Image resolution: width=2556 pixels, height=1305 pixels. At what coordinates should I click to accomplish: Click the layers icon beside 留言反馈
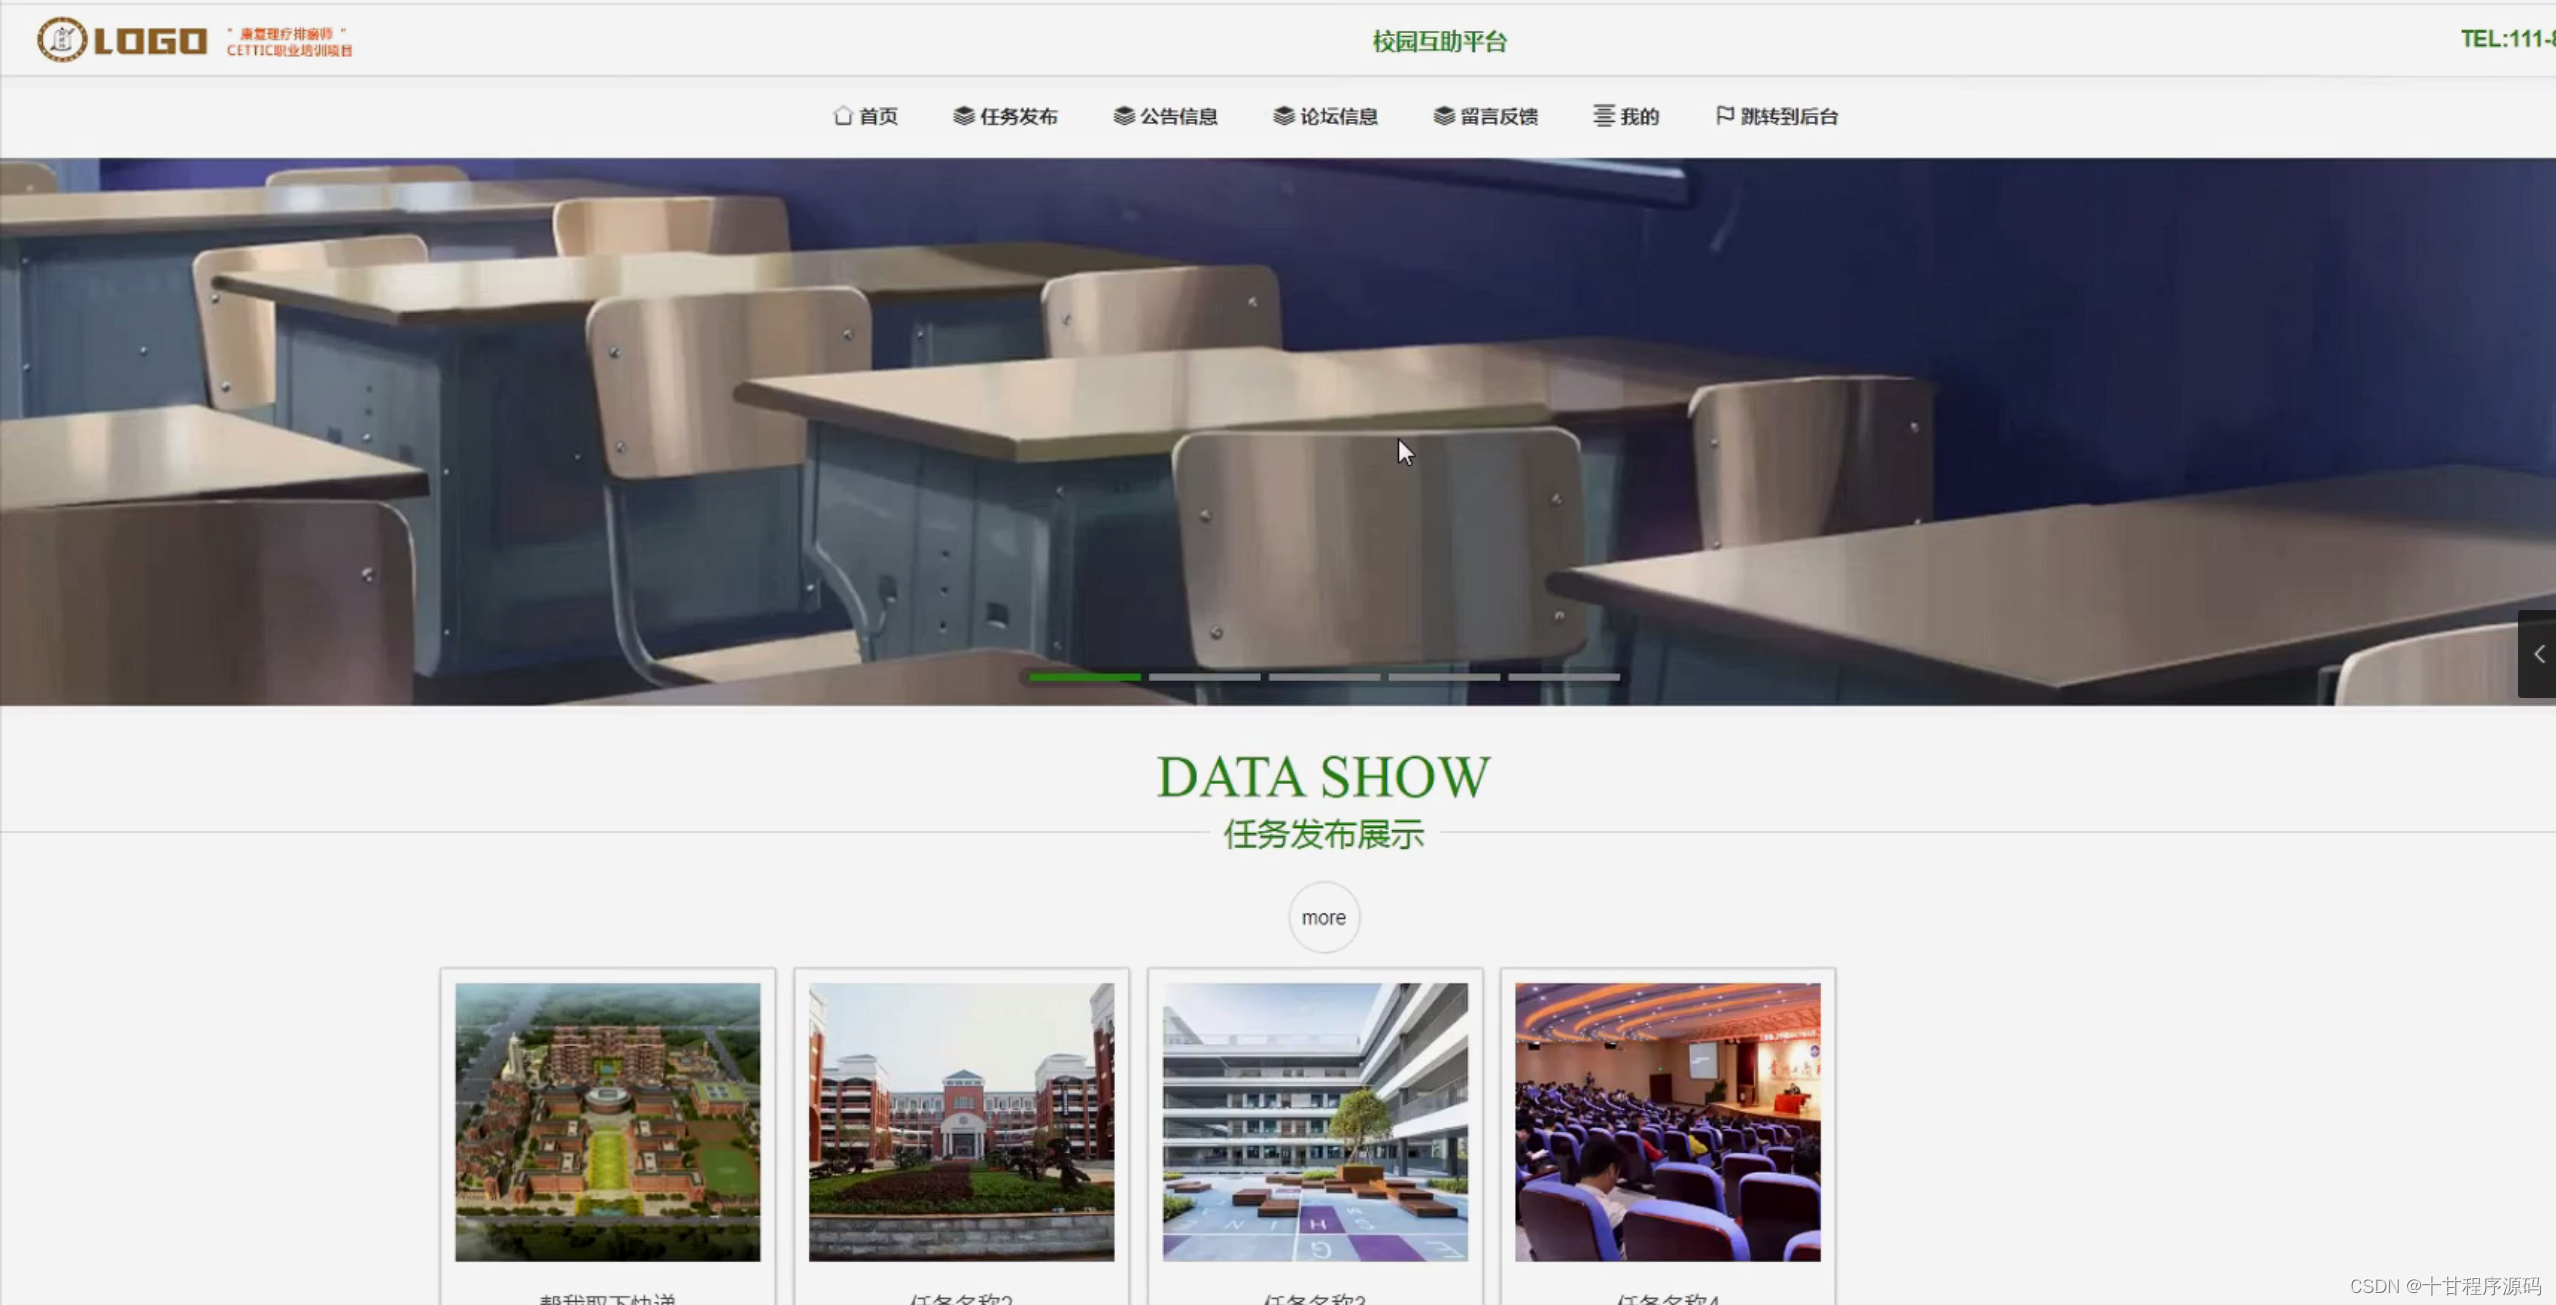coord(1443,116)
